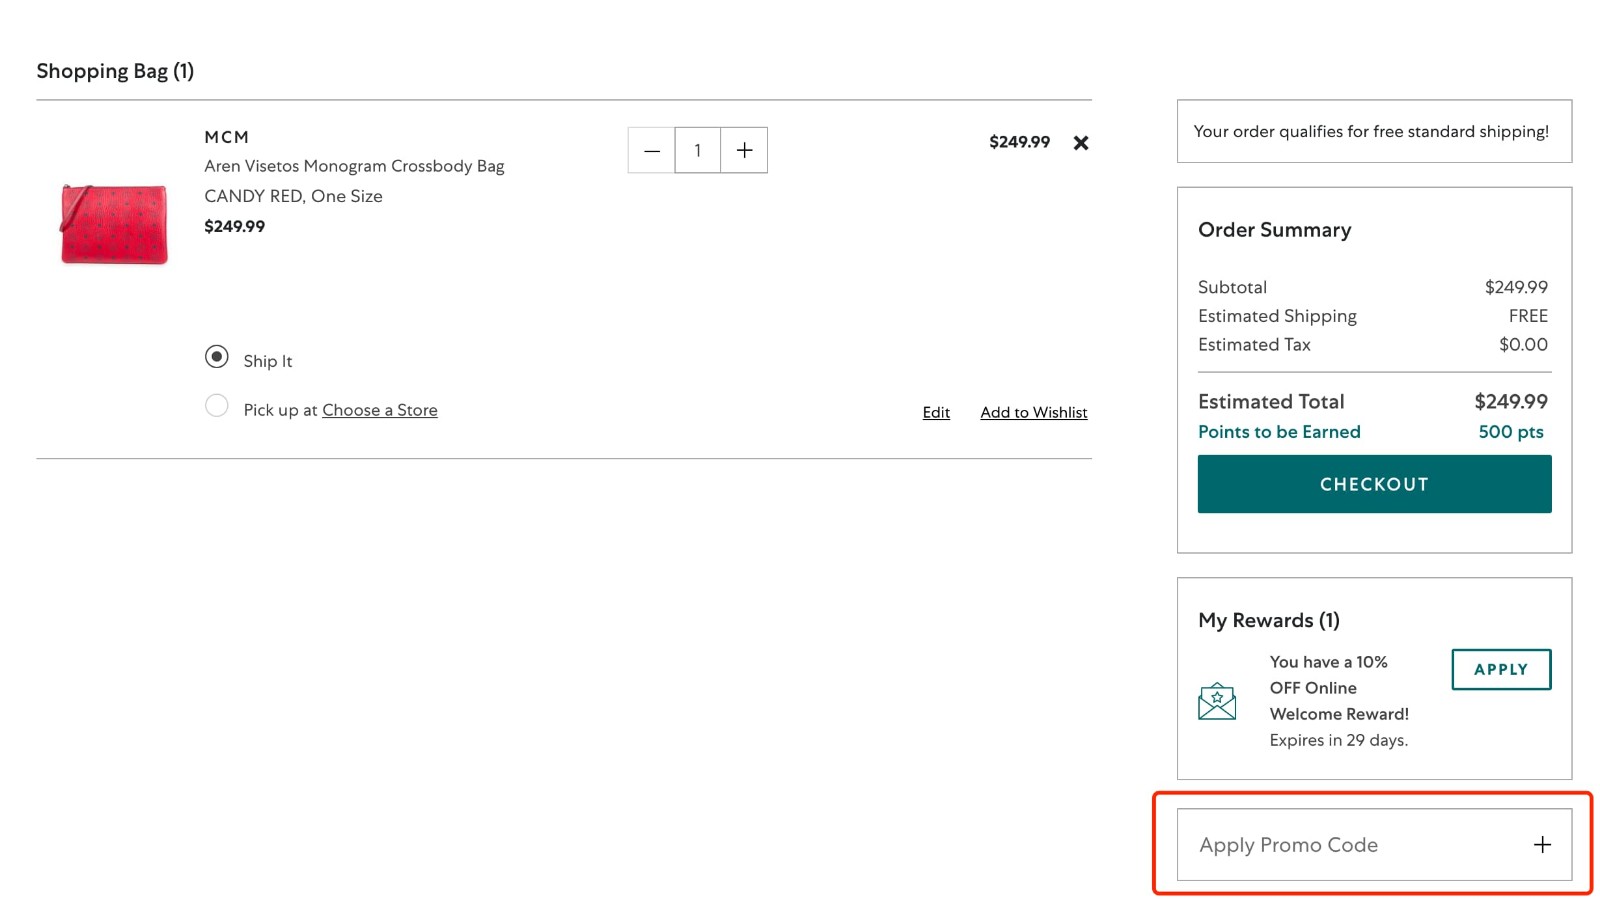Click the 500 pts value
The width and height of the screenshot is (1600, 899).
(x=1511, y=432)
